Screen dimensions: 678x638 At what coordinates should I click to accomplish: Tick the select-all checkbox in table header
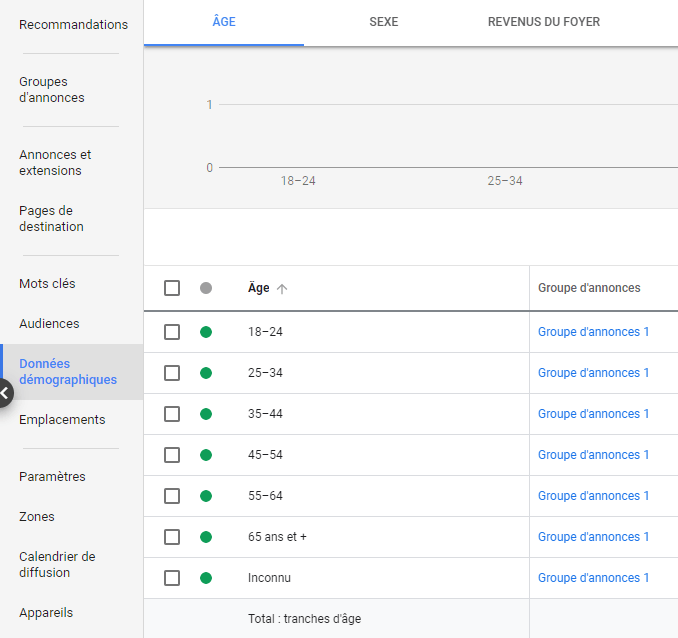[x=172, y=288]
